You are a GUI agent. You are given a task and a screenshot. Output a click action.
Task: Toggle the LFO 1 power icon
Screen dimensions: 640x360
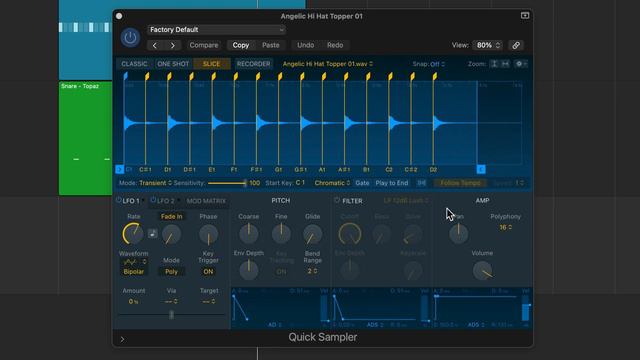pyautogui.click(x=118, y=200)
